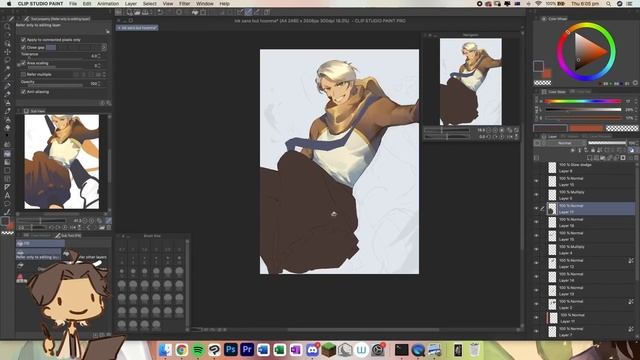Select the Correct line tool
Image resolution: width=640 pixels, height=360 pixels.
click(7, 212)
